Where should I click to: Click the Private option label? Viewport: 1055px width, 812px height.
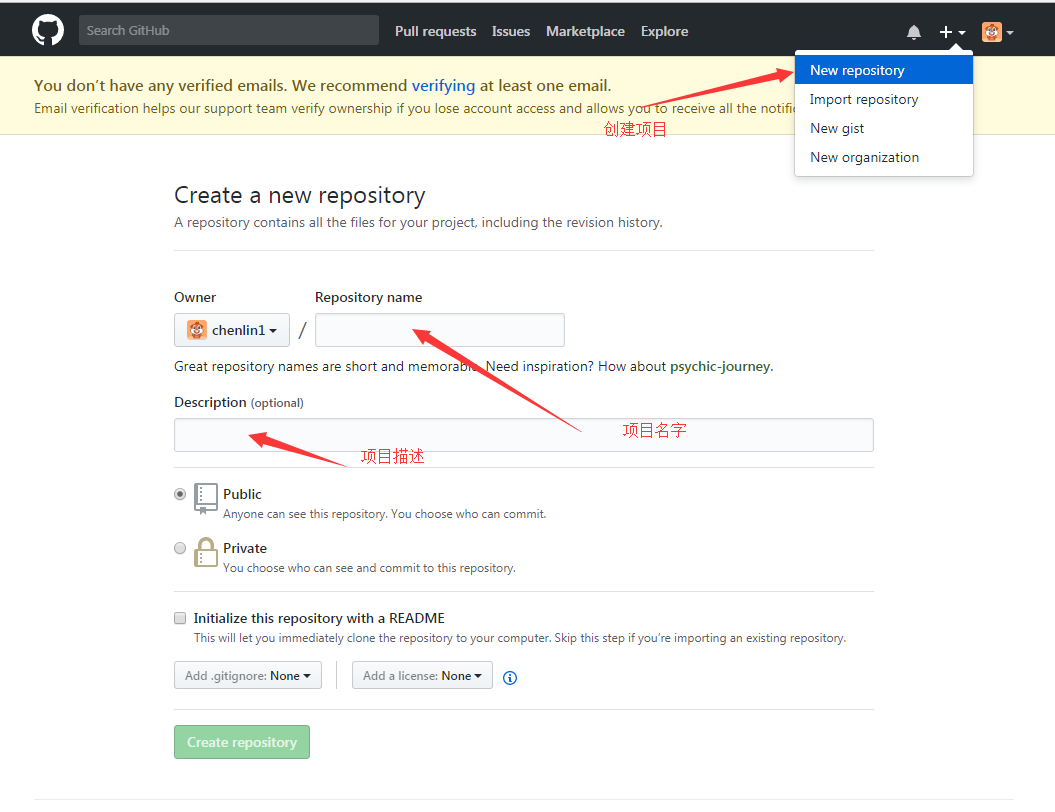pyautogui.click(x=245, y=548)
